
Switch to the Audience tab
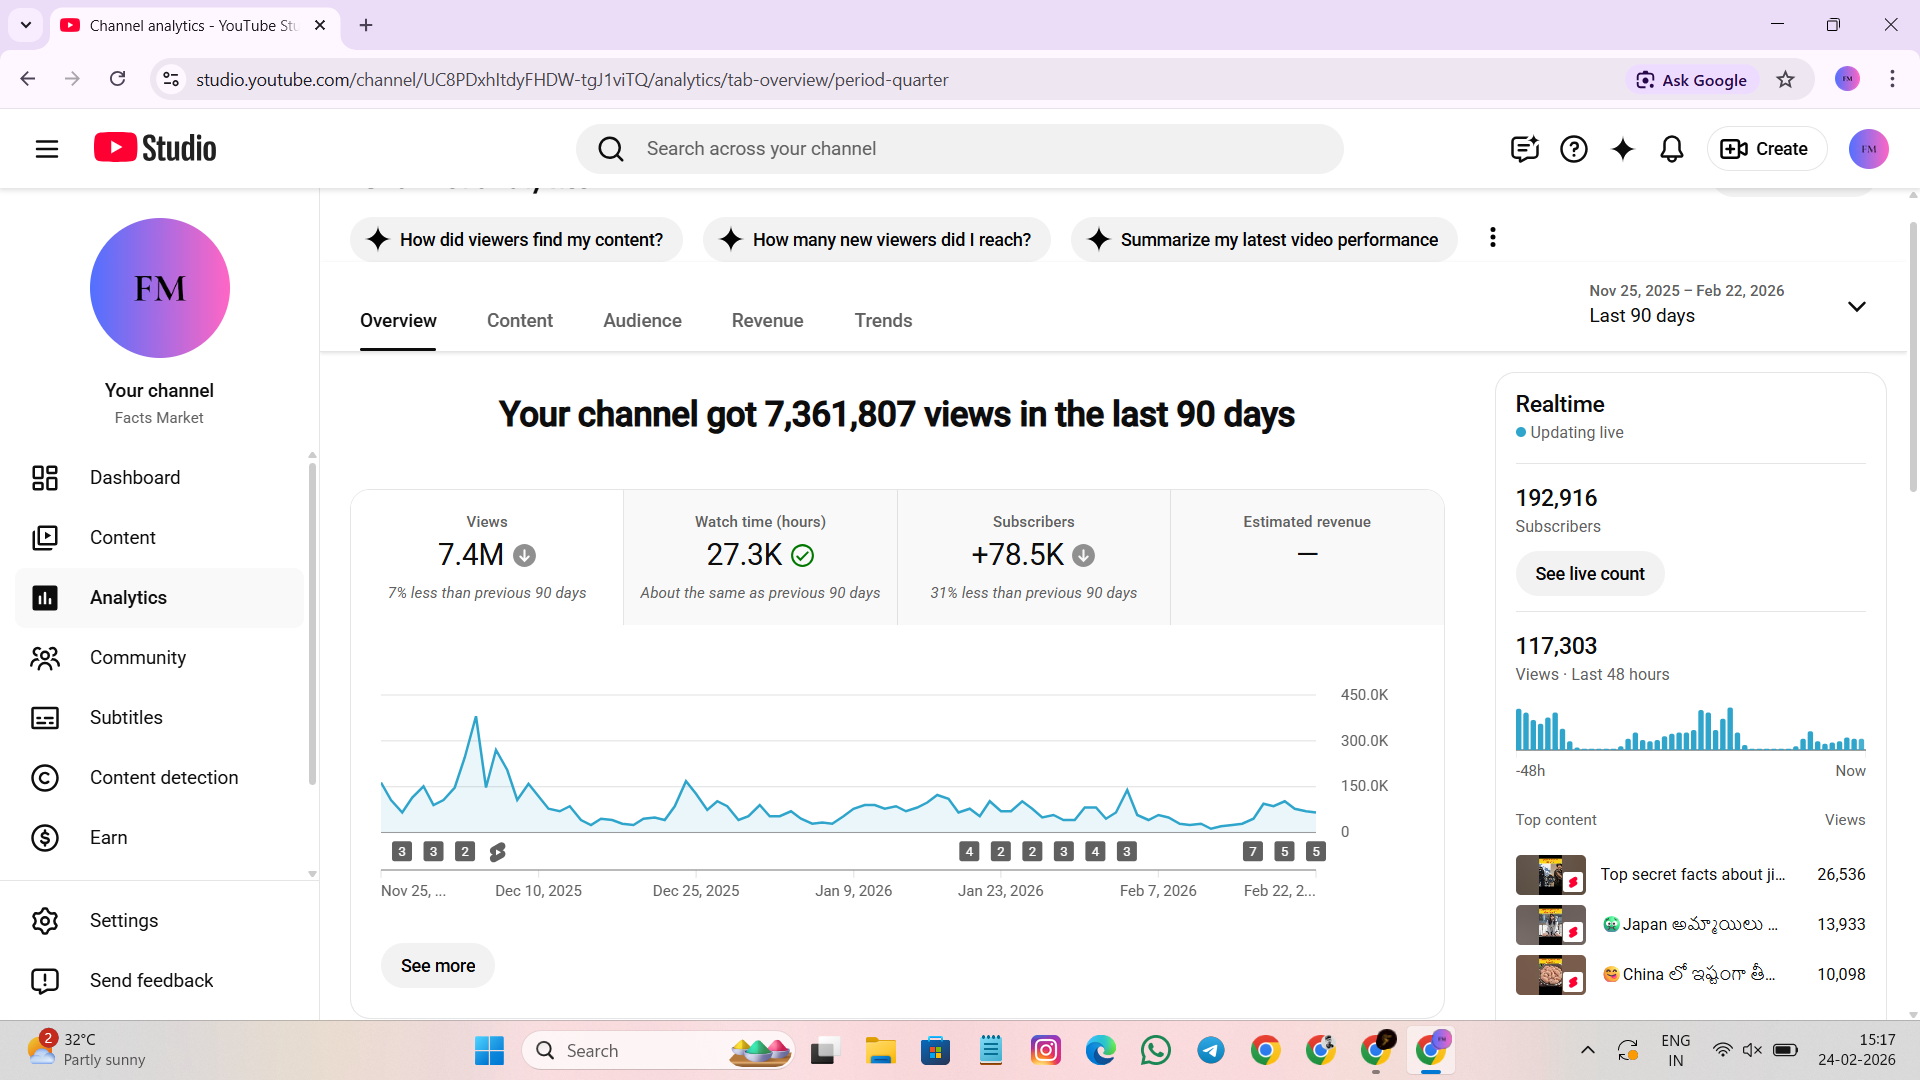[642, 320]
